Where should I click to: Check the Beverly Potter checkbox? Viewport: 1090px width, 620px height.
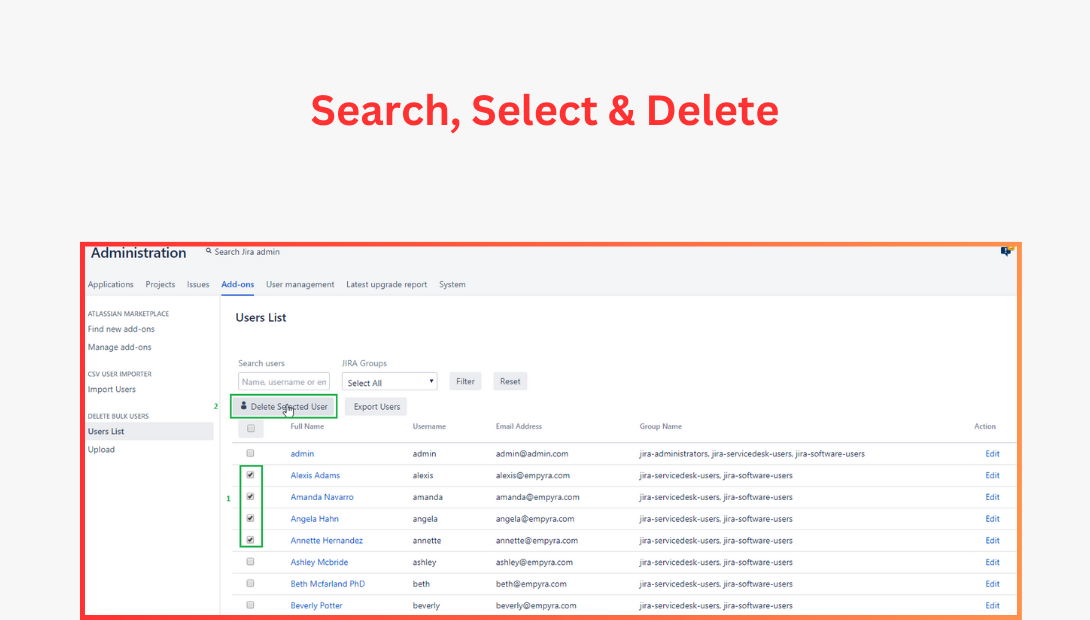pos(250,605)
